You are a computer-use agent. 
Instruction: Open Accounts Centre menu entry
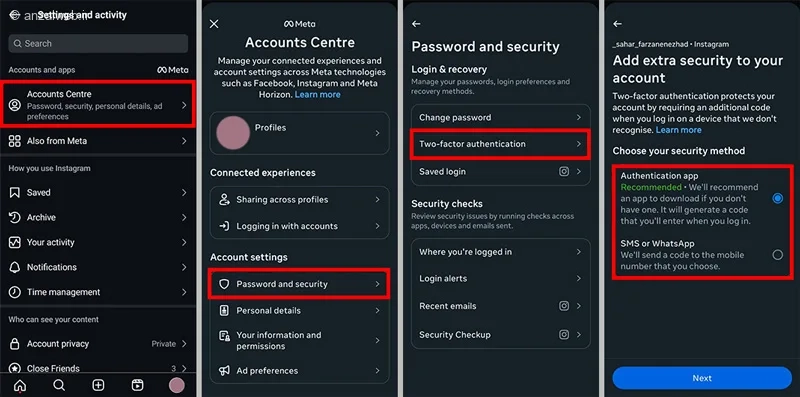(98, 105)
